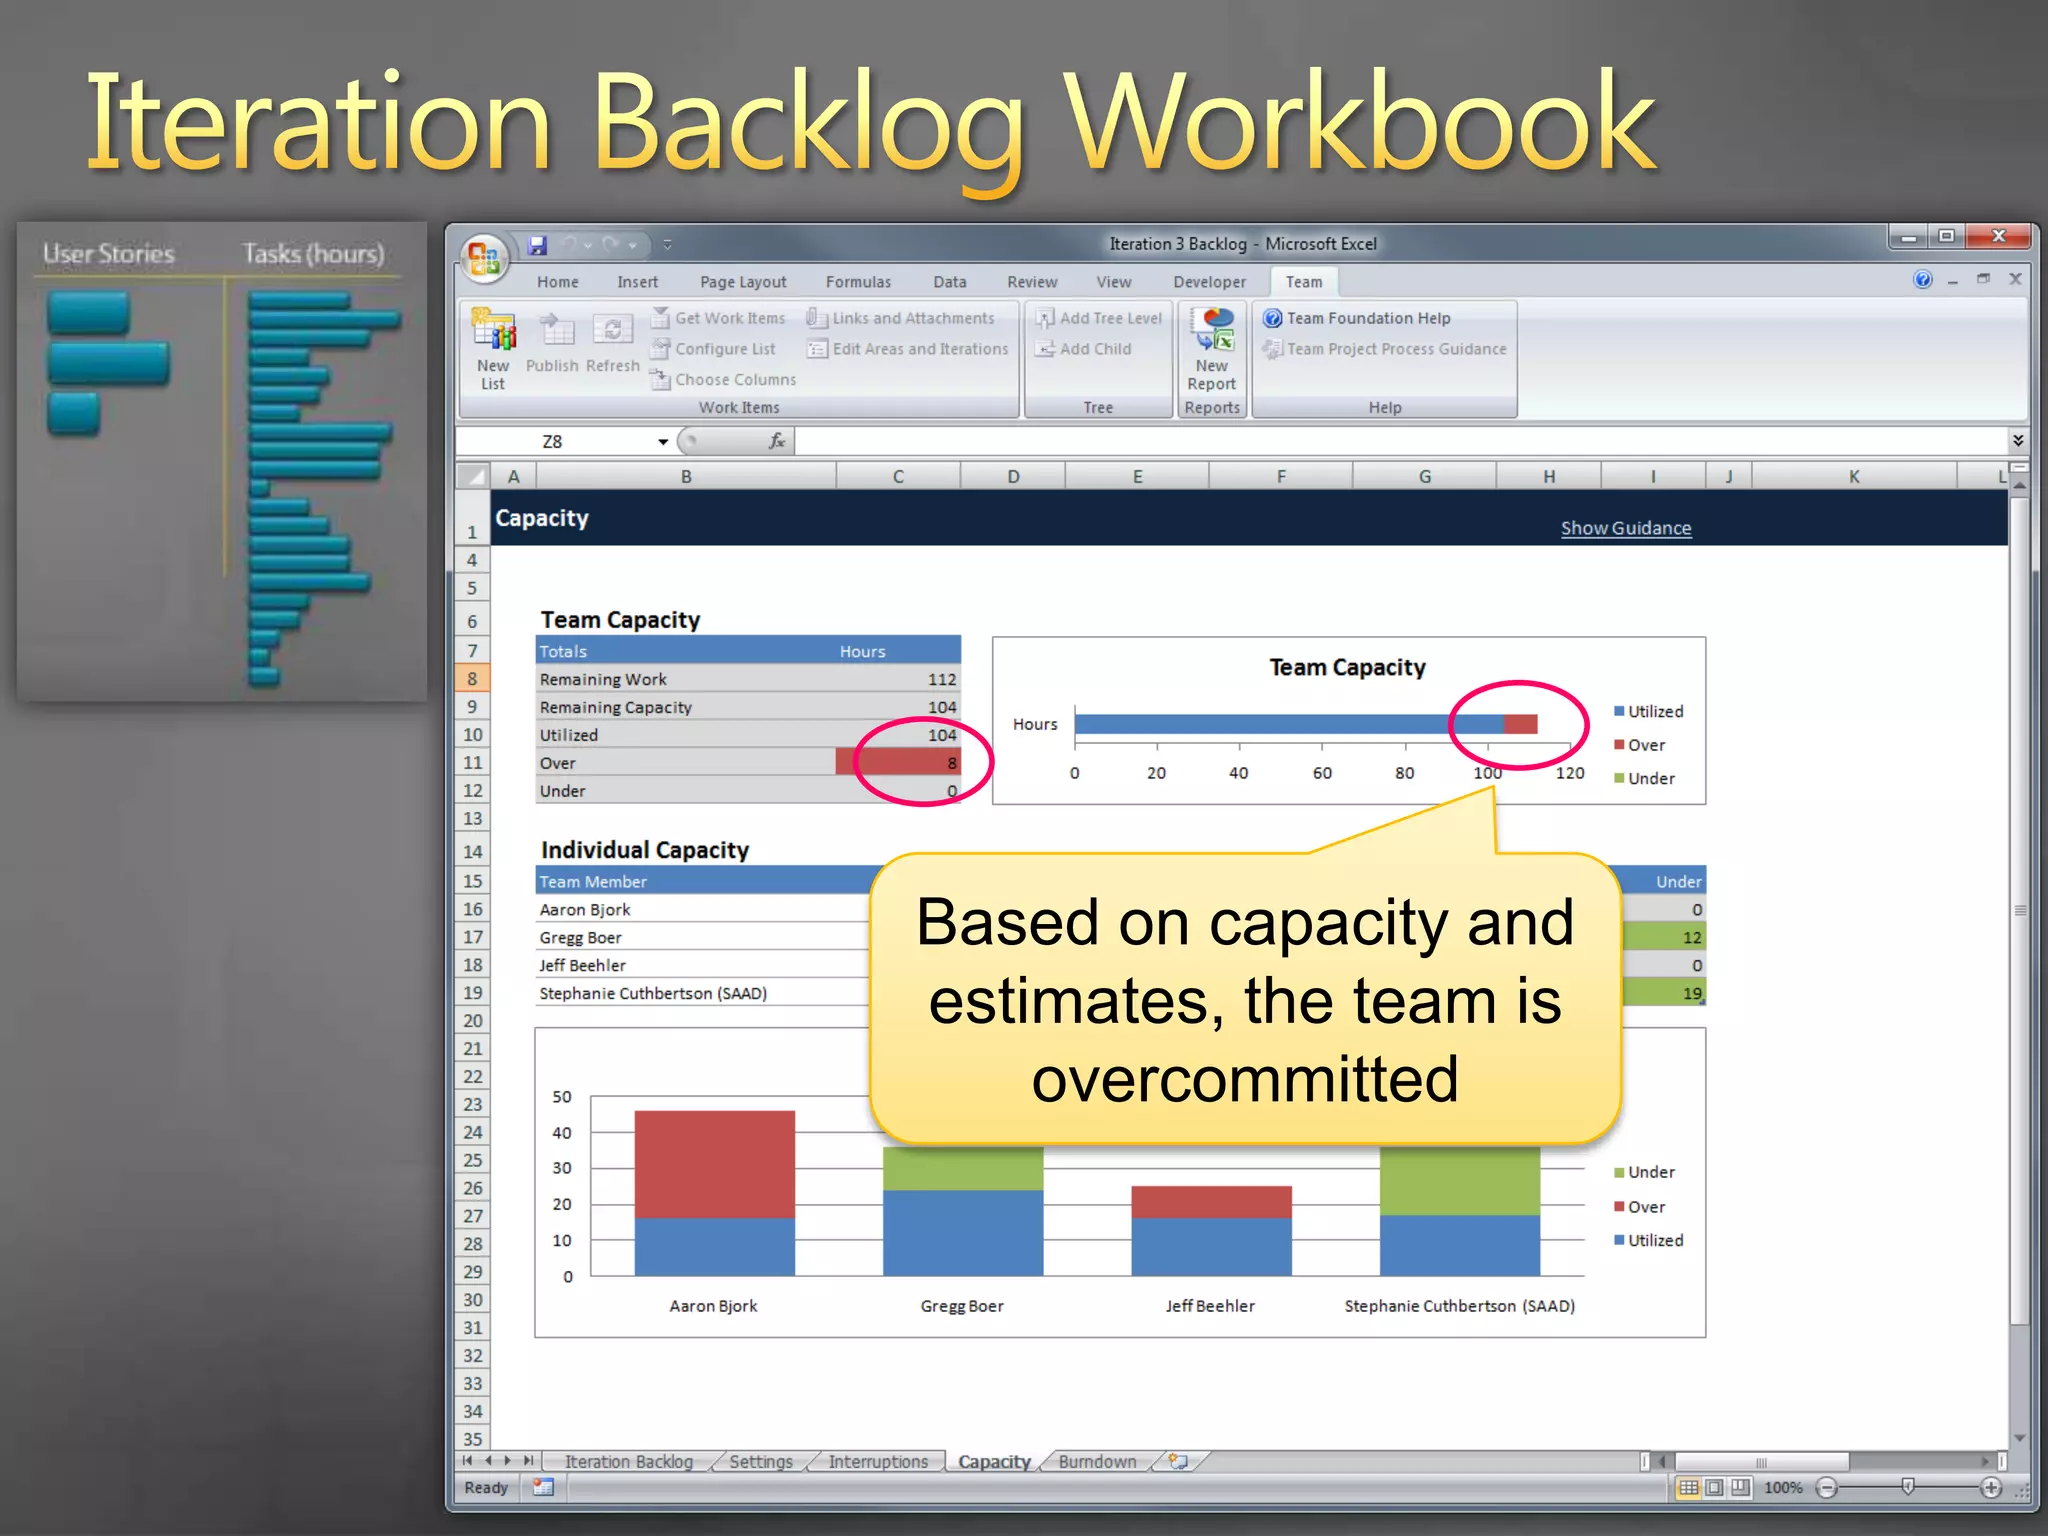Switch to Page Layout view in status bar
Viewport: 2048px width, 1536px height.
pyautogui.click(x=1714, y=1487)
